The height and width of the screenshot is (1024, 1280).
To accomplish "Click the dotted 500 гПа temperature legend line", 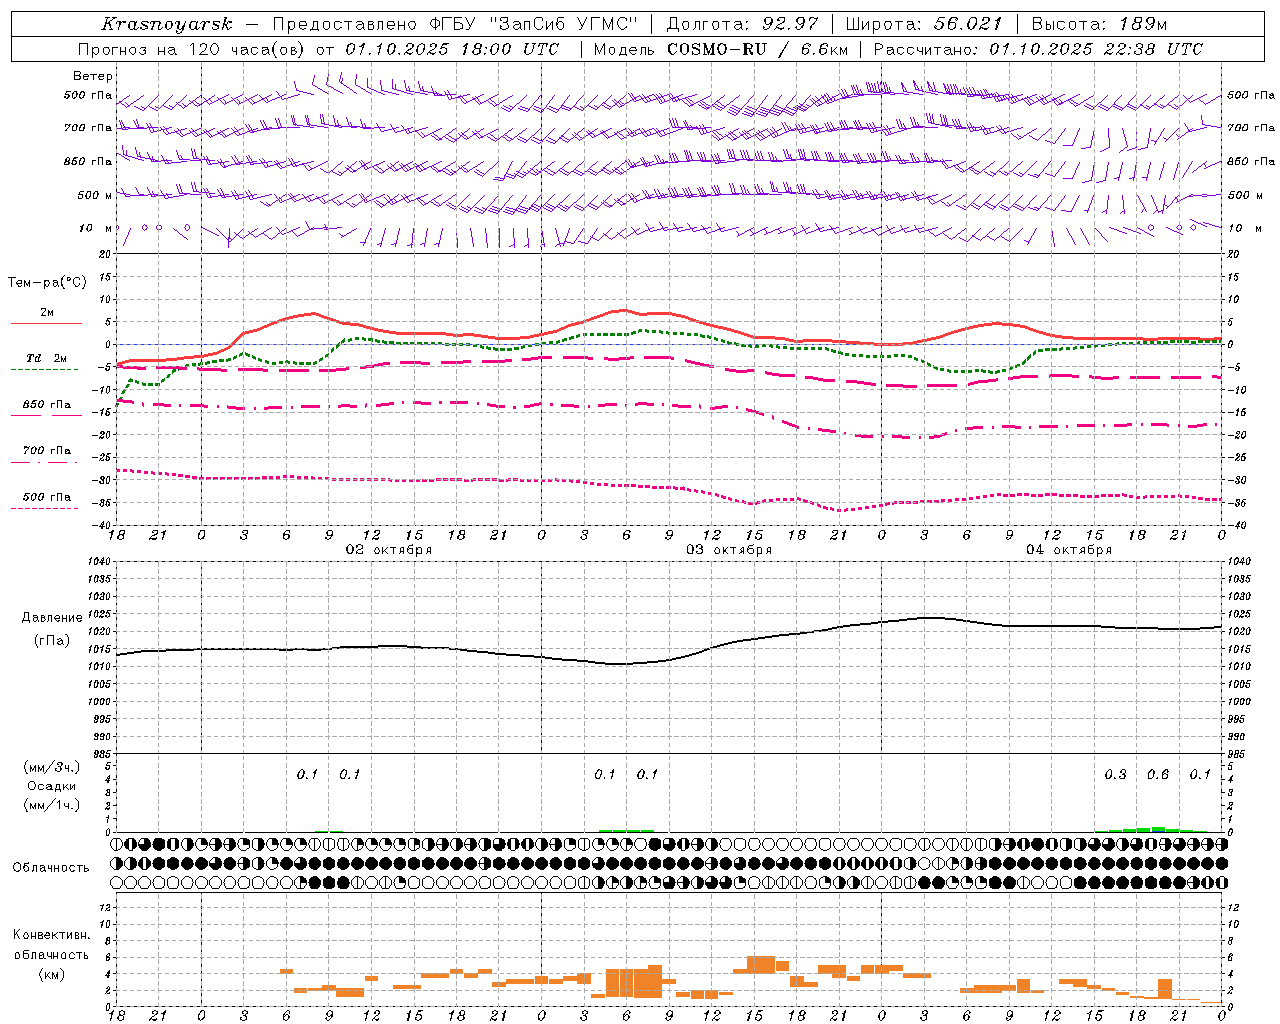I will pyautogui.click(x=44, y=508).
